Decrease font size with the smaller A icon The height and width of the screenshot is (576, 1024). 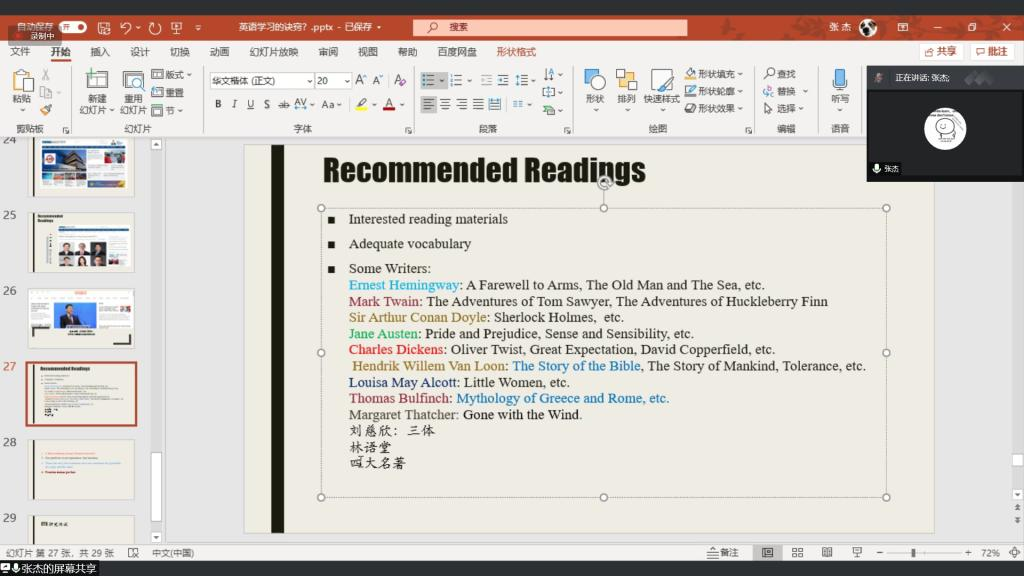pos(377,80)
